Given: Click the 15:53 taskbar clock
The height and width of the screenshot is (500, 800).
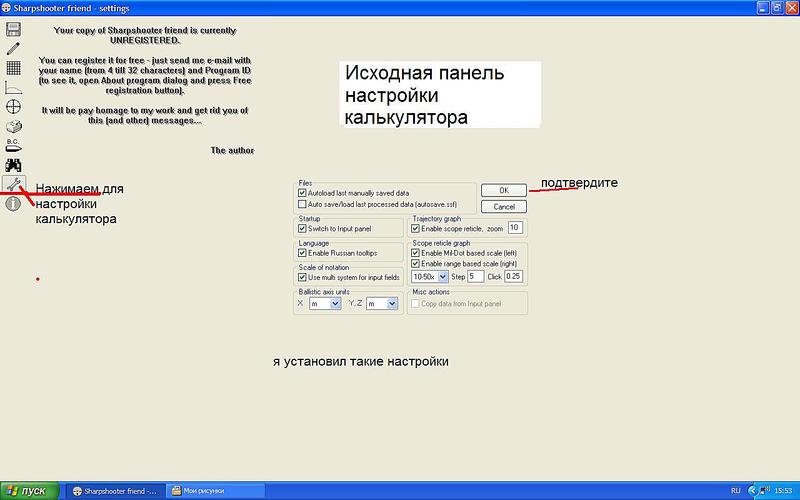Looking at the screenshot, I should [784, 491].
